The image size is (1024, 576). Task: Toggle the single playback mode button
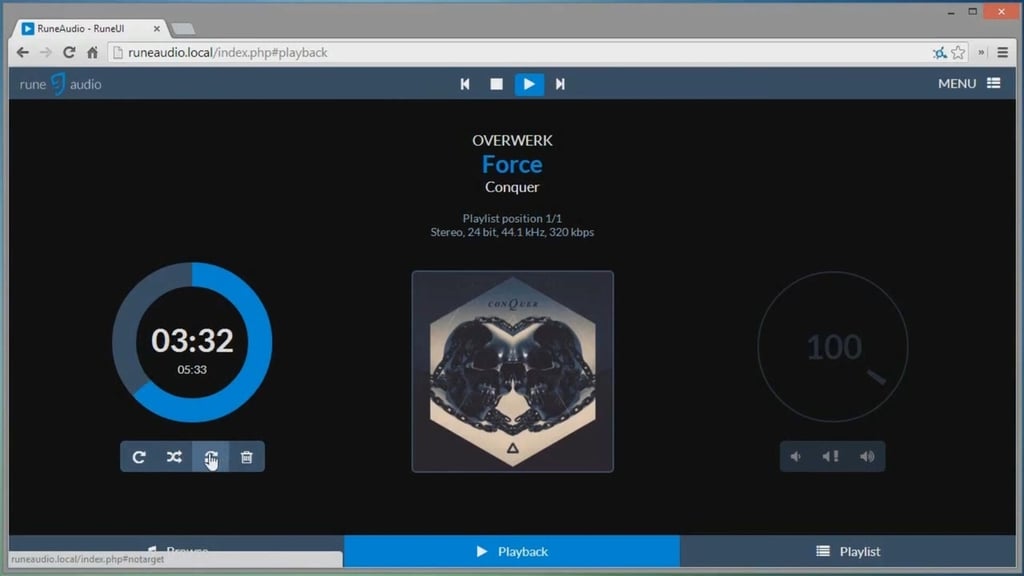point(210,457)
